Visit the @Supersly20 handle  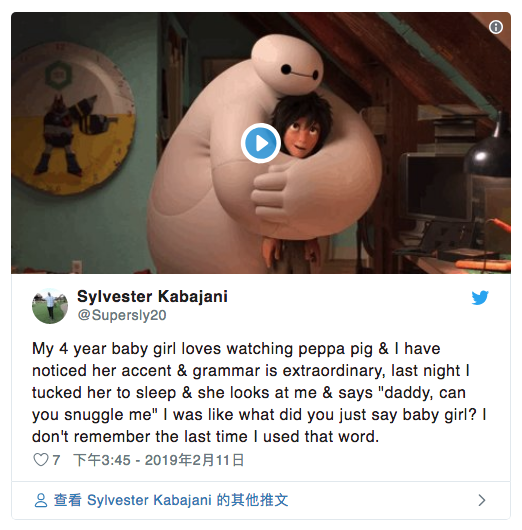click(x=122, y=315)
